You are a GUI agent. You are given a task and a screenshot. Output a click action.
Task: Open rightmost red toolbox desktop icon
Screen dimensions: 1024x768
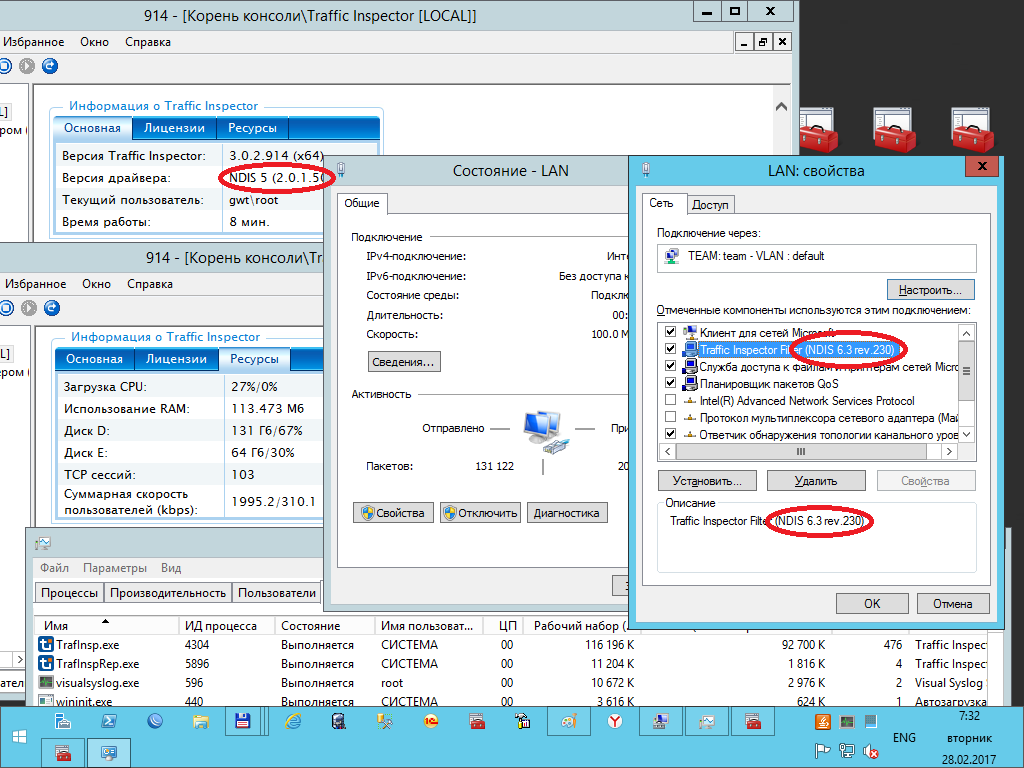pos(972,131)
